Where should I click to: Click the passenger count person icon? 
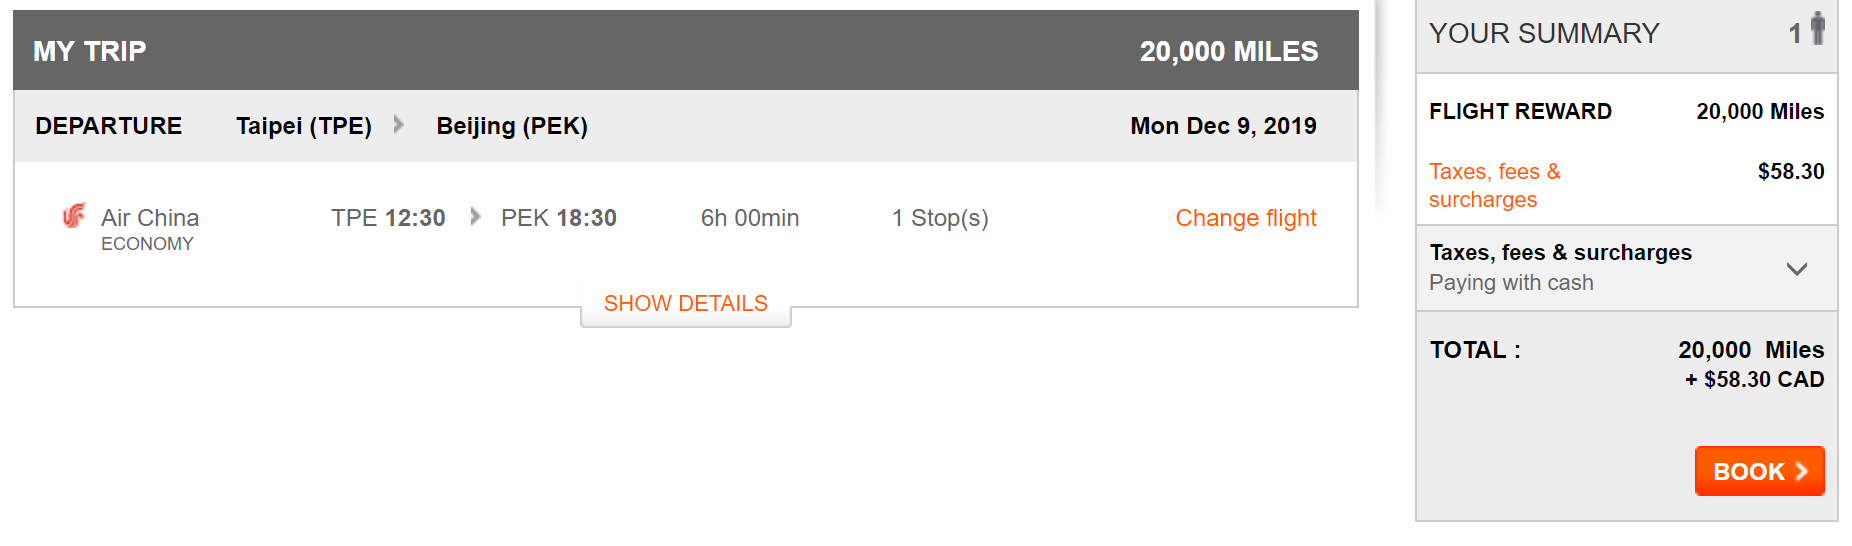point(1818,28)
